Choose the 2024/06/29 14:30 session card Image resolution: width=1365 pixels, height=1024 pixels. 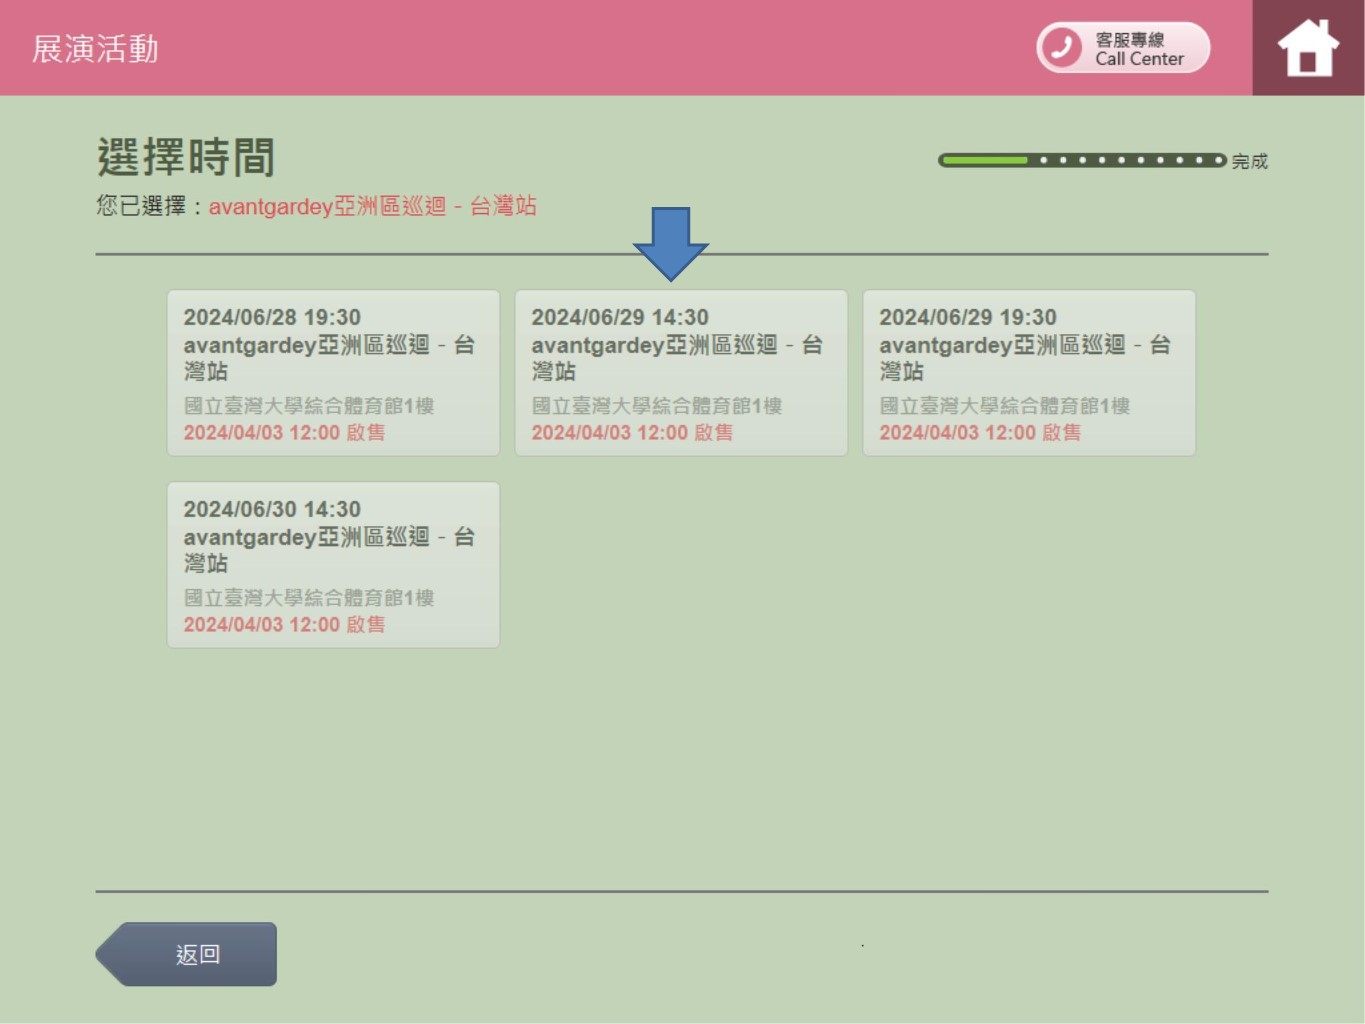681,373
